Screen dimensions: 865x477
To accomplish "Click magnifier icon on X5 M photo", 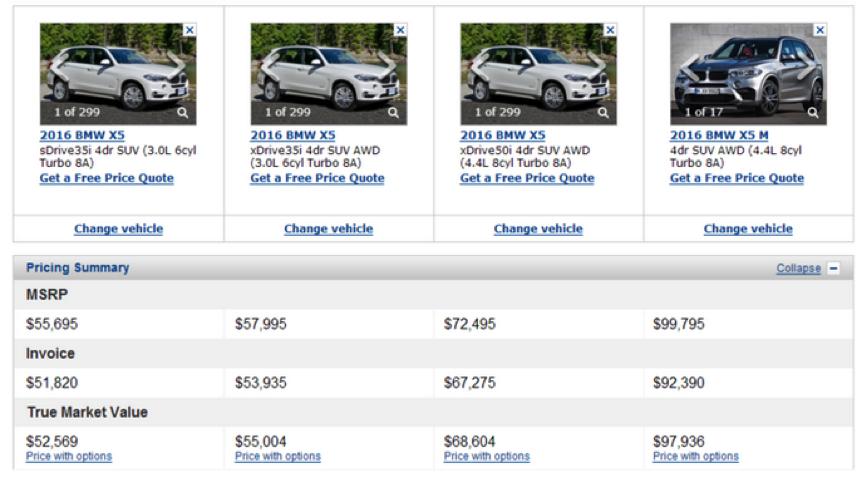I will 813,113.
